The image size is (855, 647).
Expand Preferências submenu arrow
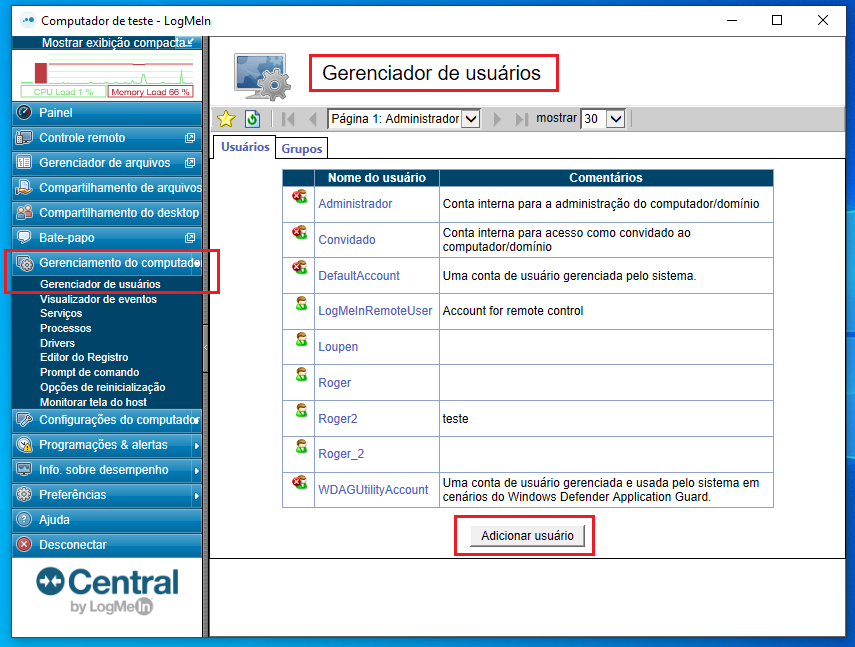(x=196, y=496)
